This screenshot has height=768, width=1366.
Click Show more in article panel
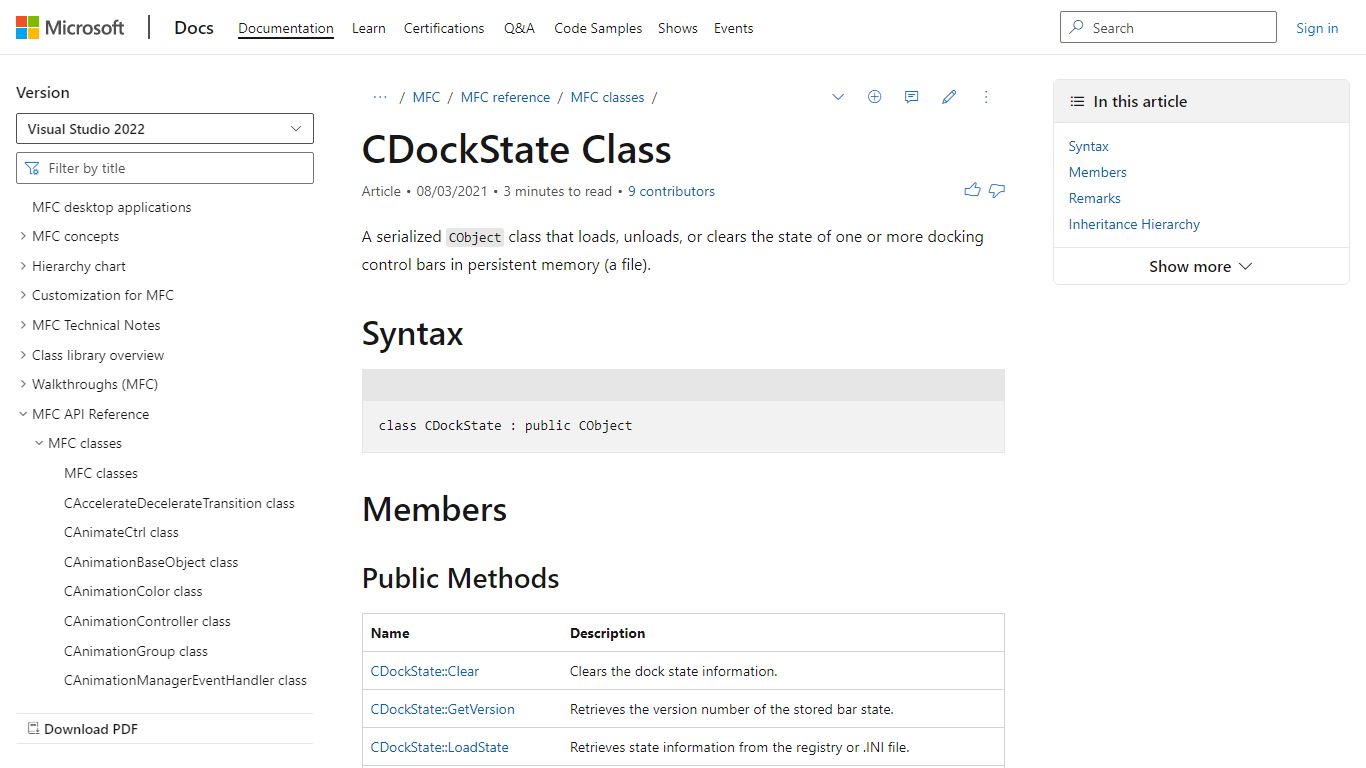[x=1201, y=266]
